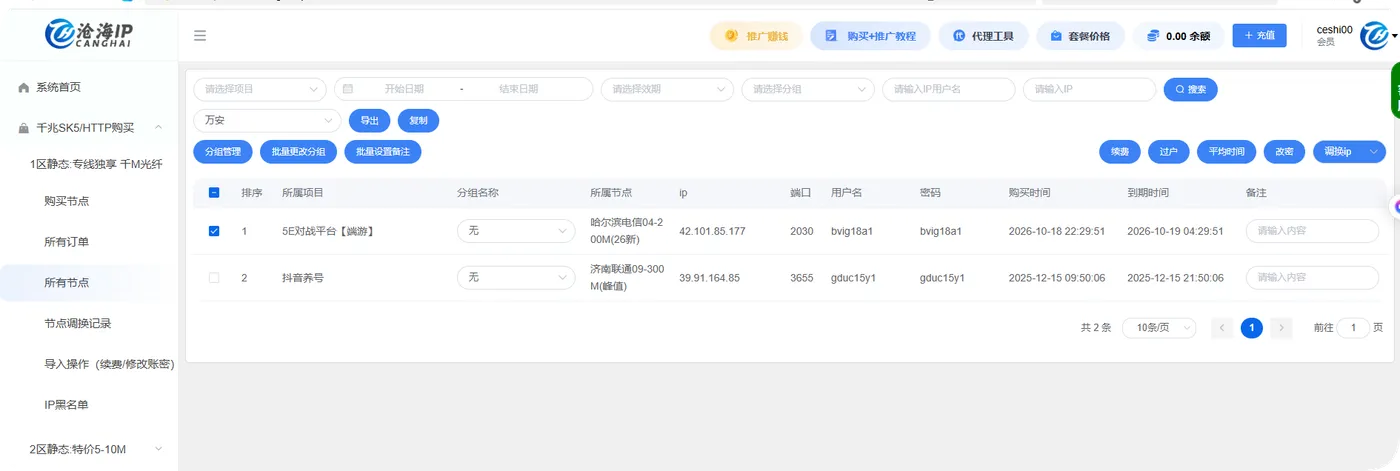Click the 0.00 余额 balance display
Image resolution: width=1400 pixels, height=471 pixels.
click(1178, 36)
